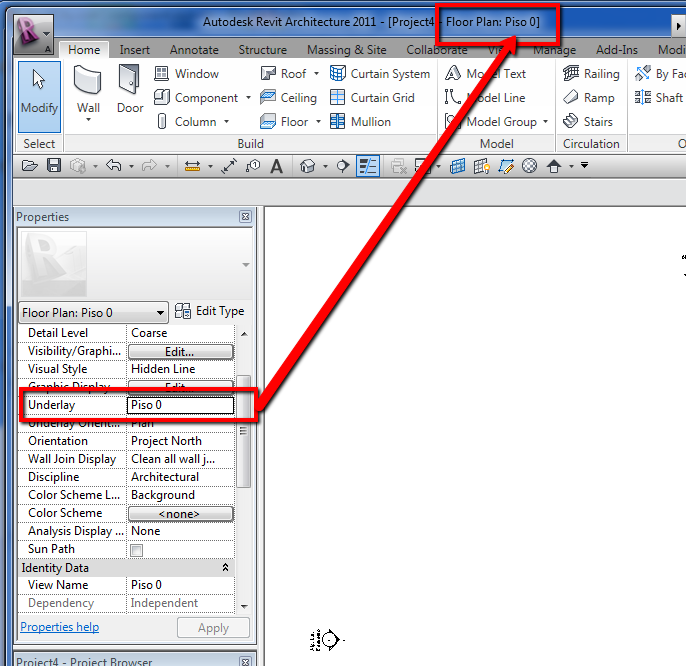Select the Floor tool
Image resolution: width=686 pixels, height=666 pixels.
[x=284, y=122]
